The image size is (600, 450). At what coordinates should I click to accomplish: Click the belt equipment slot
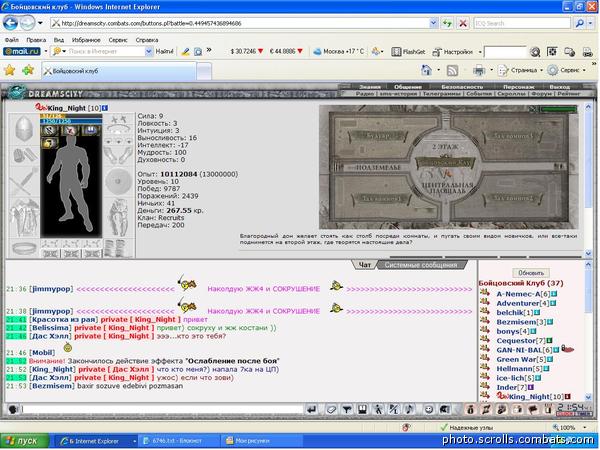24,249
